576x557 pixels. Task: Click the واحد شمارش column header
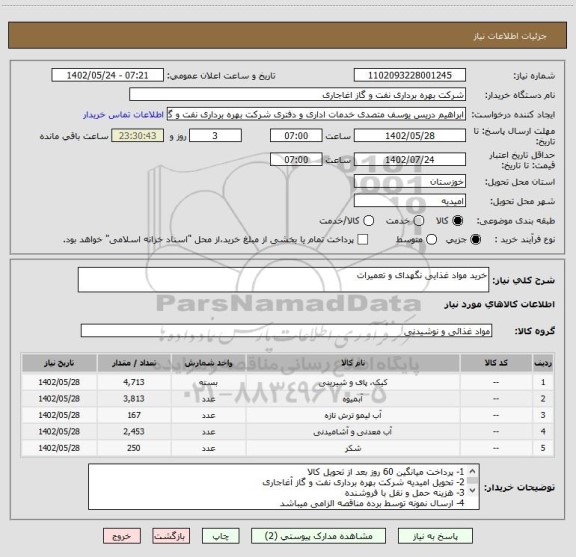click(x=209, y=363)
